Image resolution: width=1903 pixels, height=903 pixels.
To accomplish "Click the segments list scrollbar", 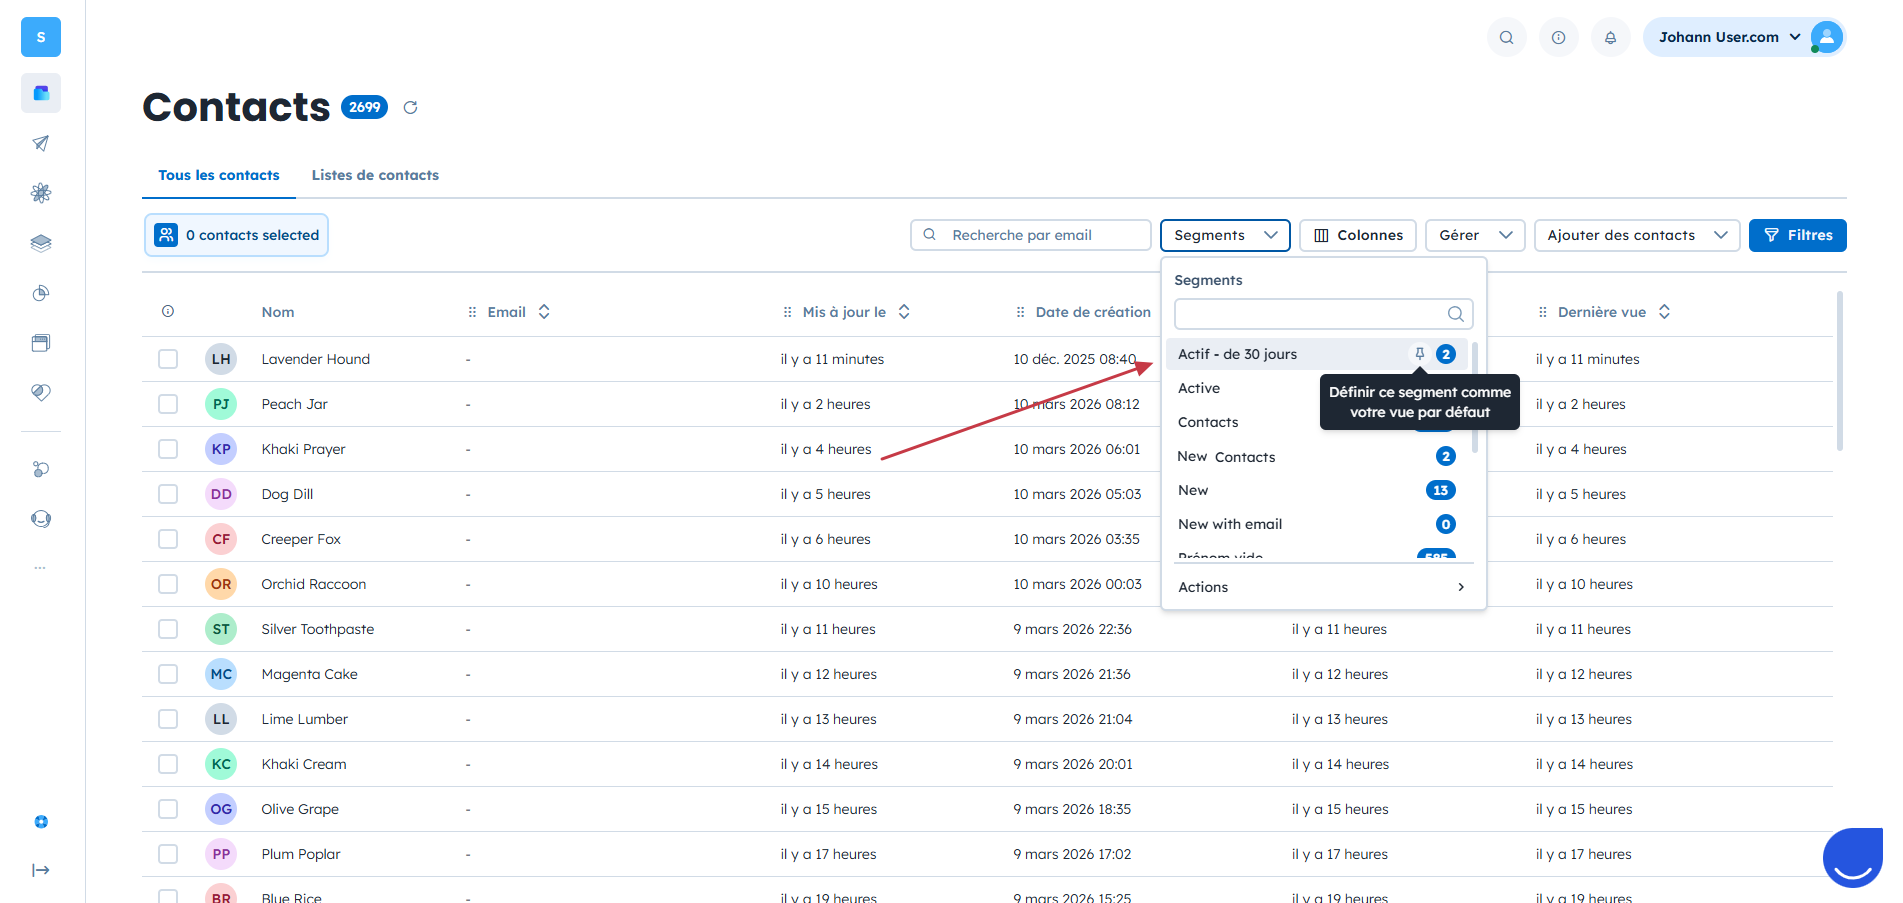I will (x=1475, y=397).
